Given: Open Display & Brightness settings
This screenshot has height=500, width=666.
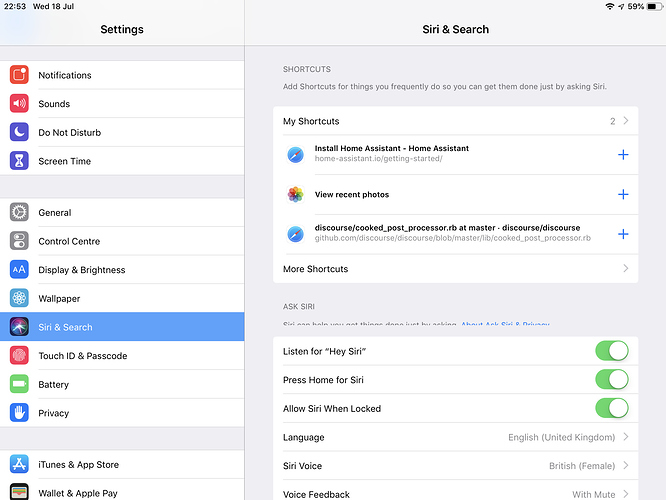Looking at the screenshot, I should click(x=122, y=269).
